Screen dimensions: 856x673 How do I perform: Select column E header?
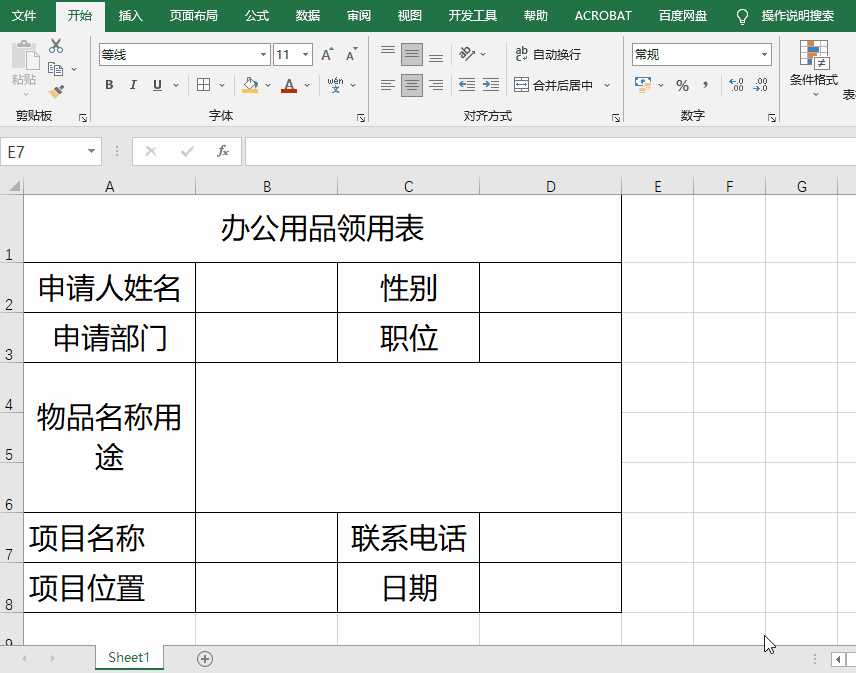click(x=657, y=186)
